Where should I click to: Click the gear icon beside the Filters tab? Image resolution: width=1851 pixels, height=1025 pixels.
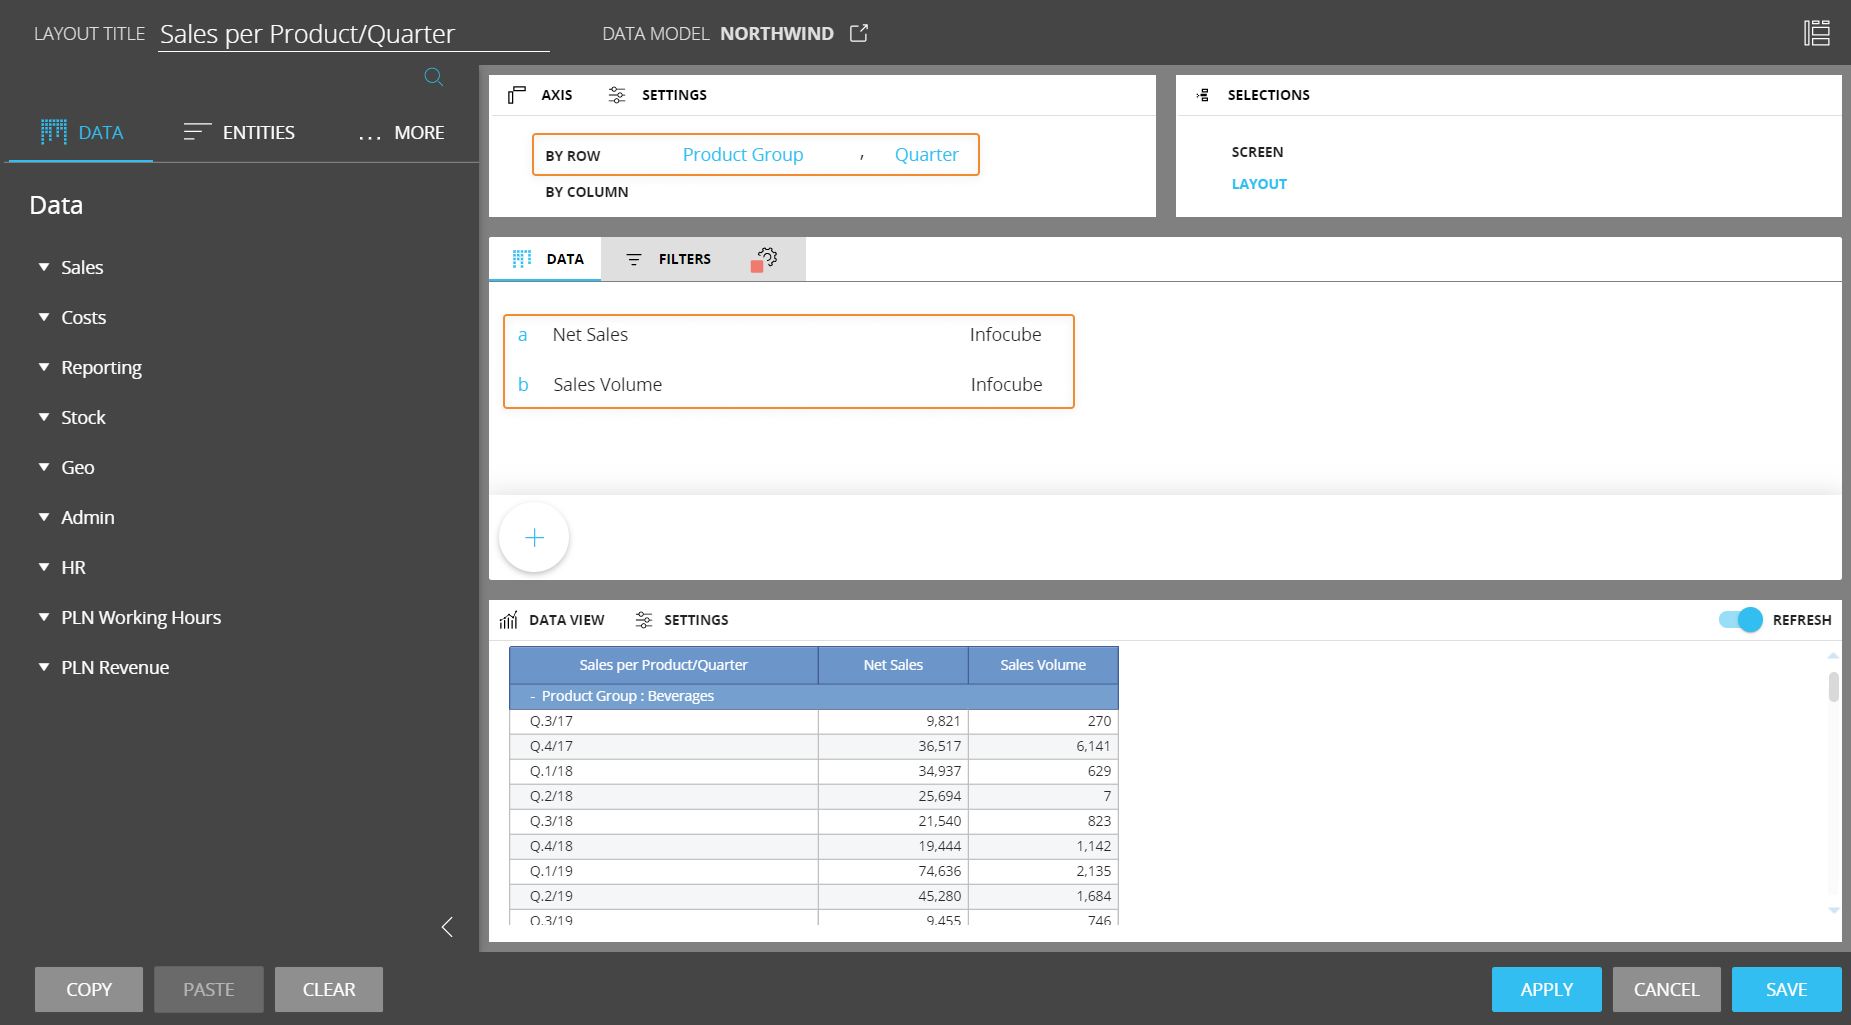pos(766,258)
